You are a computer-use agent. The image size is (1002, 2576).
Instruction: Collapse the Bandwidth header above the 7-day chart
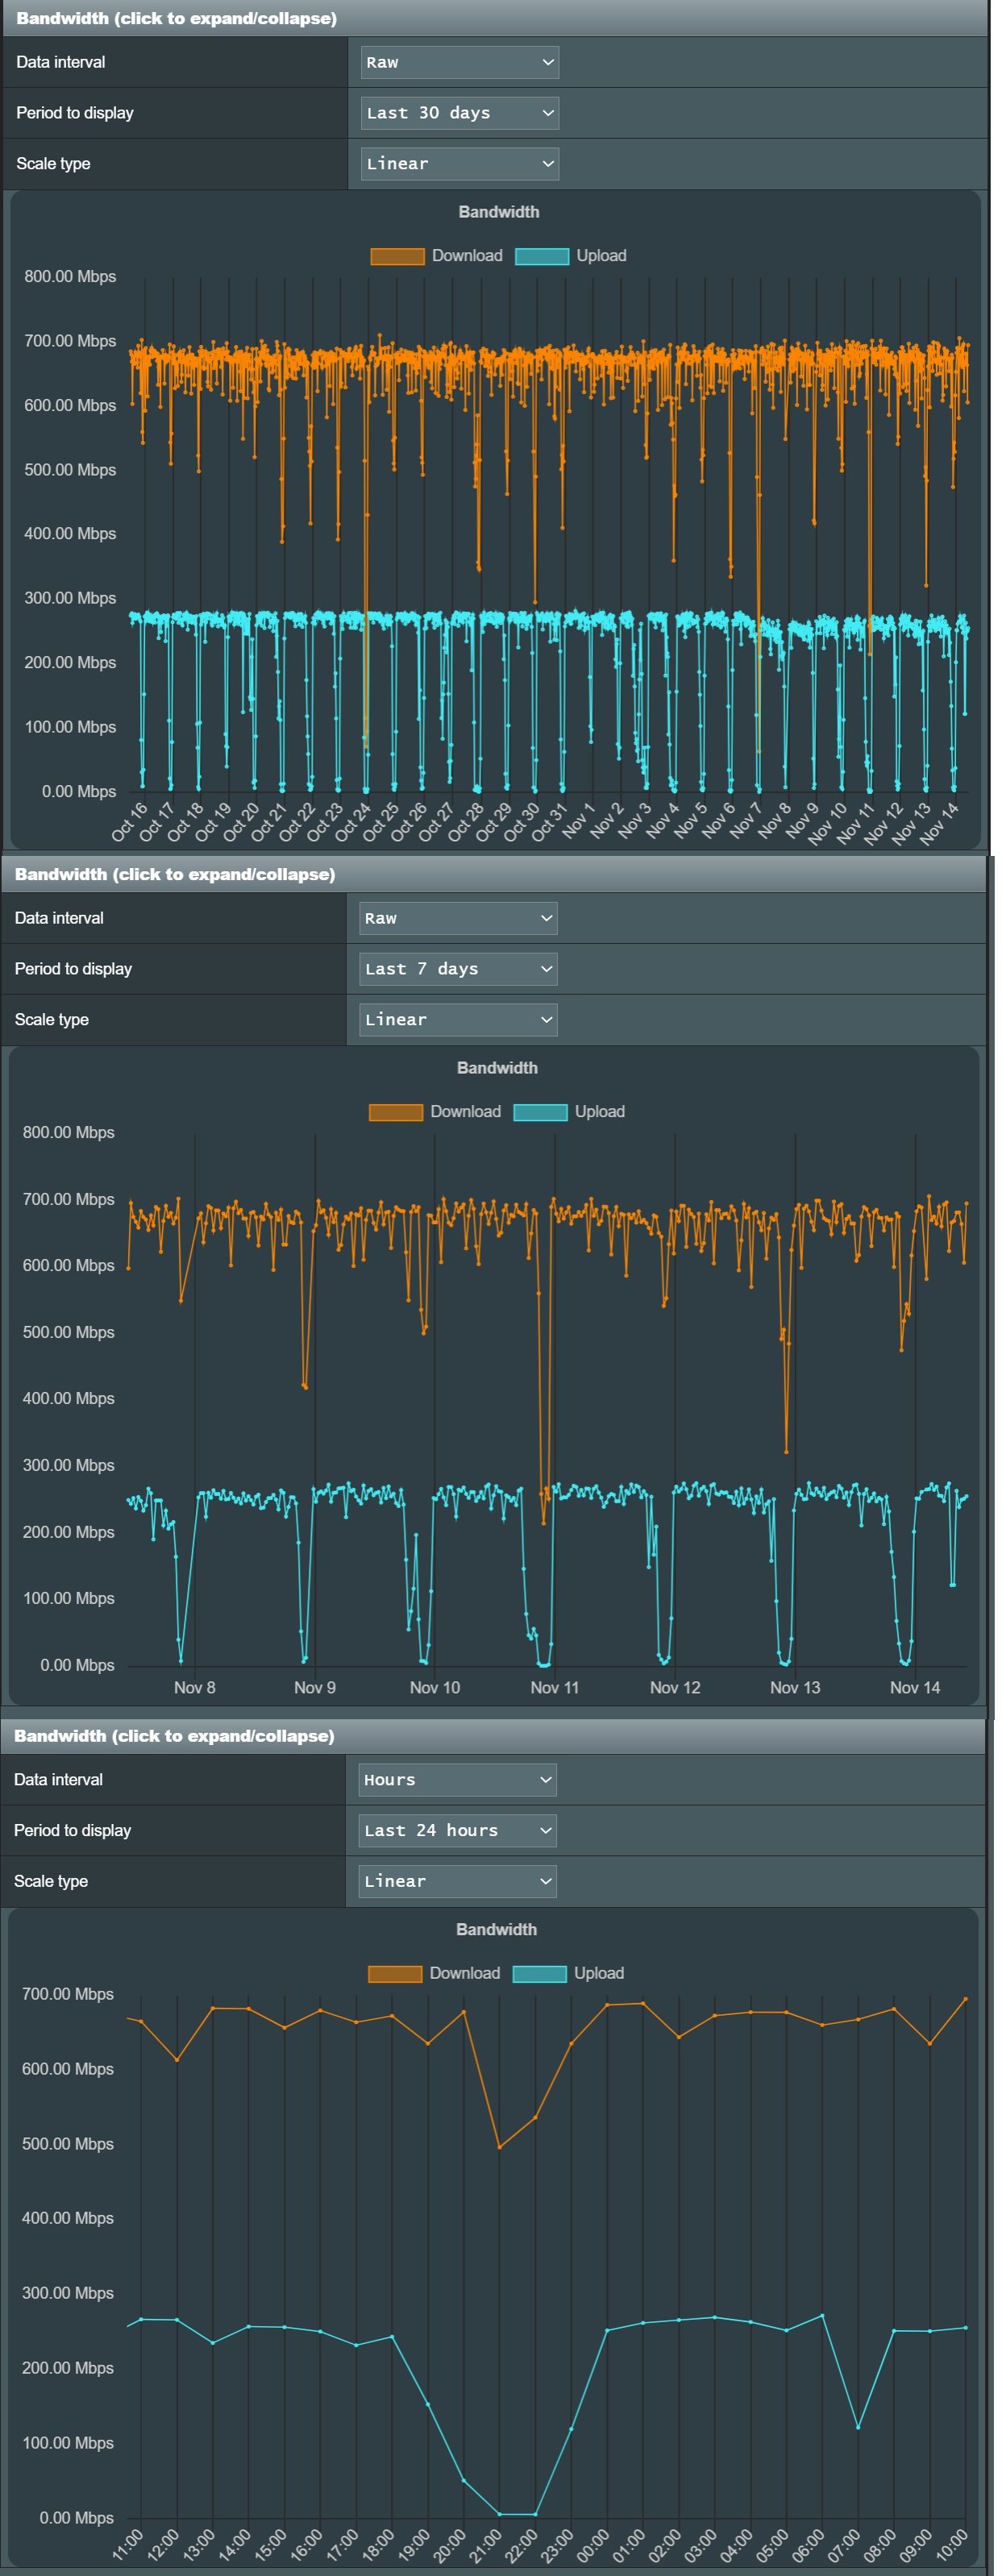click(175, 874)
